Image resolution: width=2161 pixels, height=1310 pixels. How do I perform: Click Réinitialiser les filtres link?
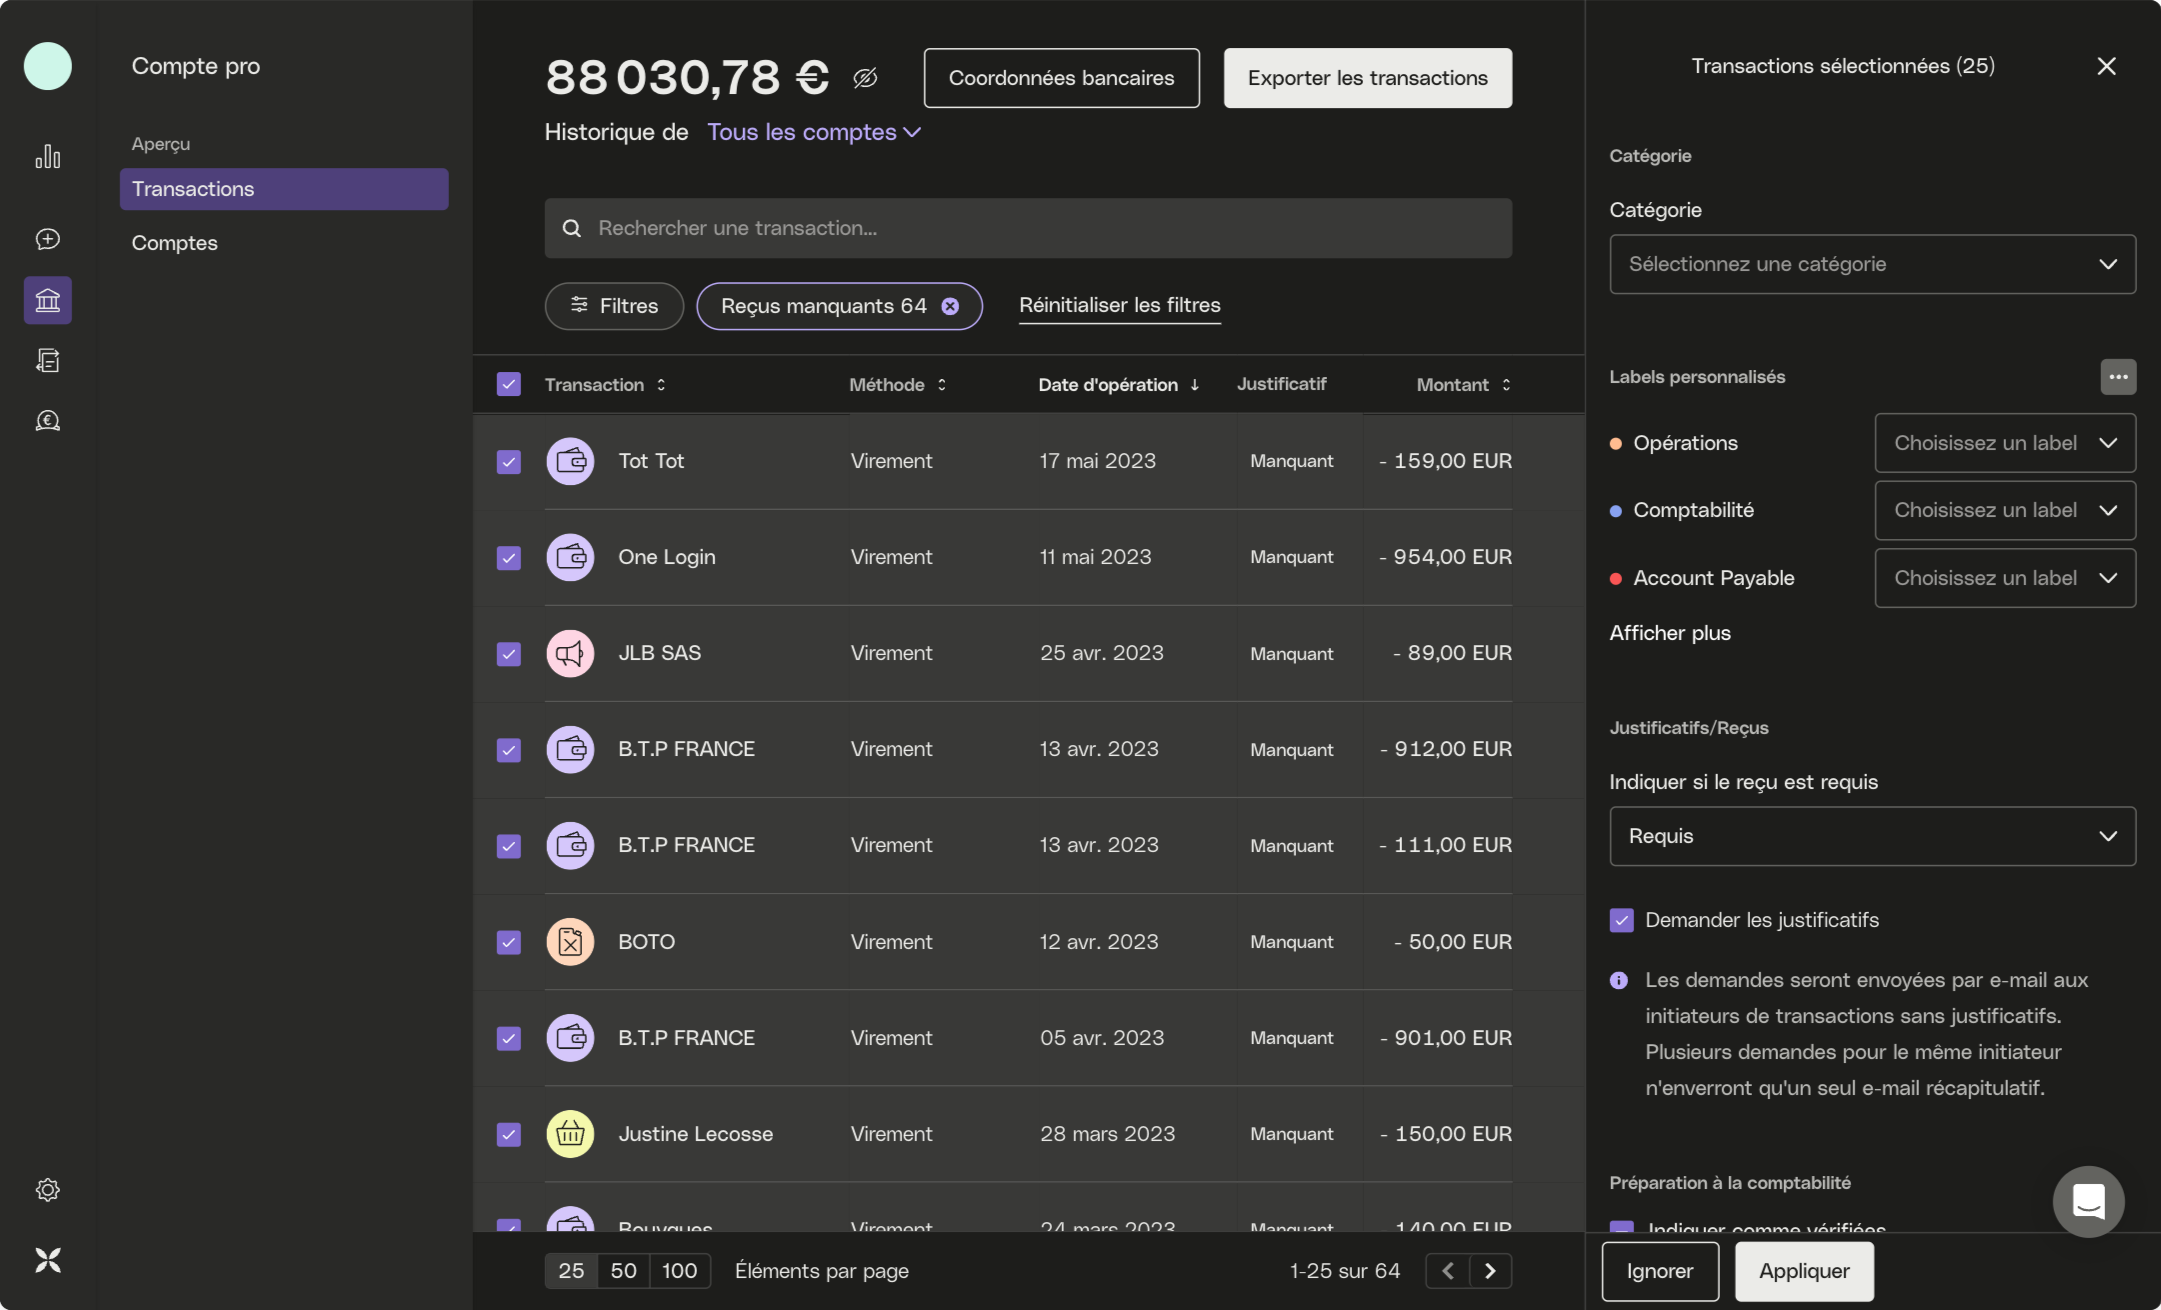pyautogui.click(x=1119, y=305)
